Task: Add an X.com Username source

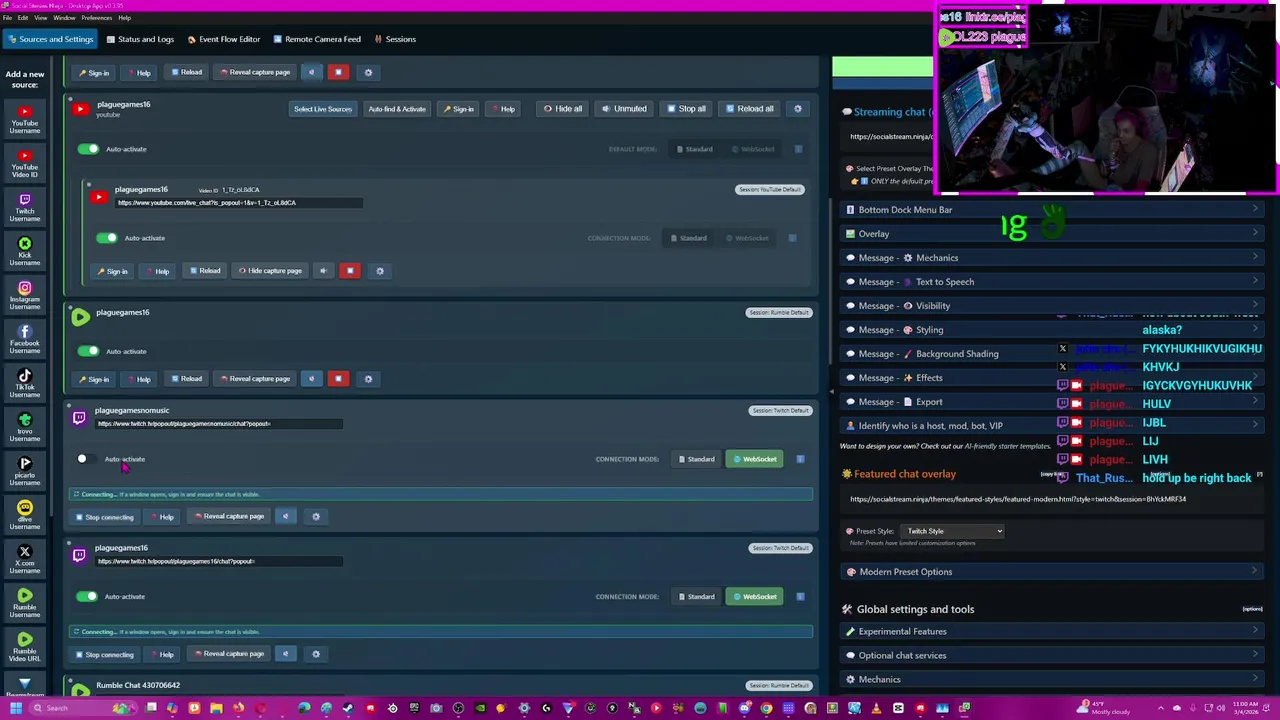Action: click(x=25, y=558)
